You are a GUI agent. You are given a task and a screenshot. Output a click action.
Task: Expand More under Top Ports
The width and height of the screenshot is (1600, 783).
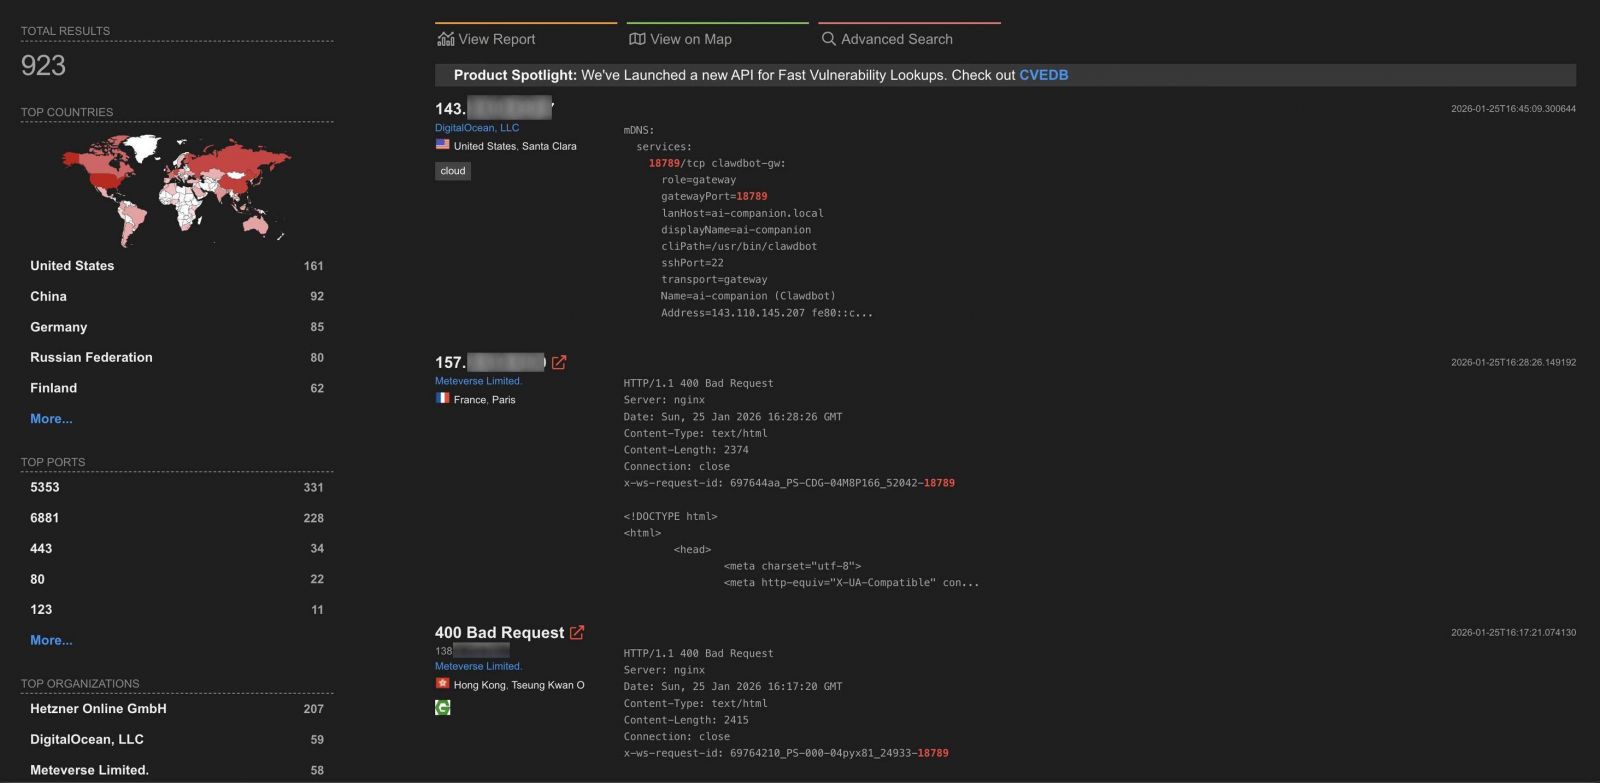[51, 640]
